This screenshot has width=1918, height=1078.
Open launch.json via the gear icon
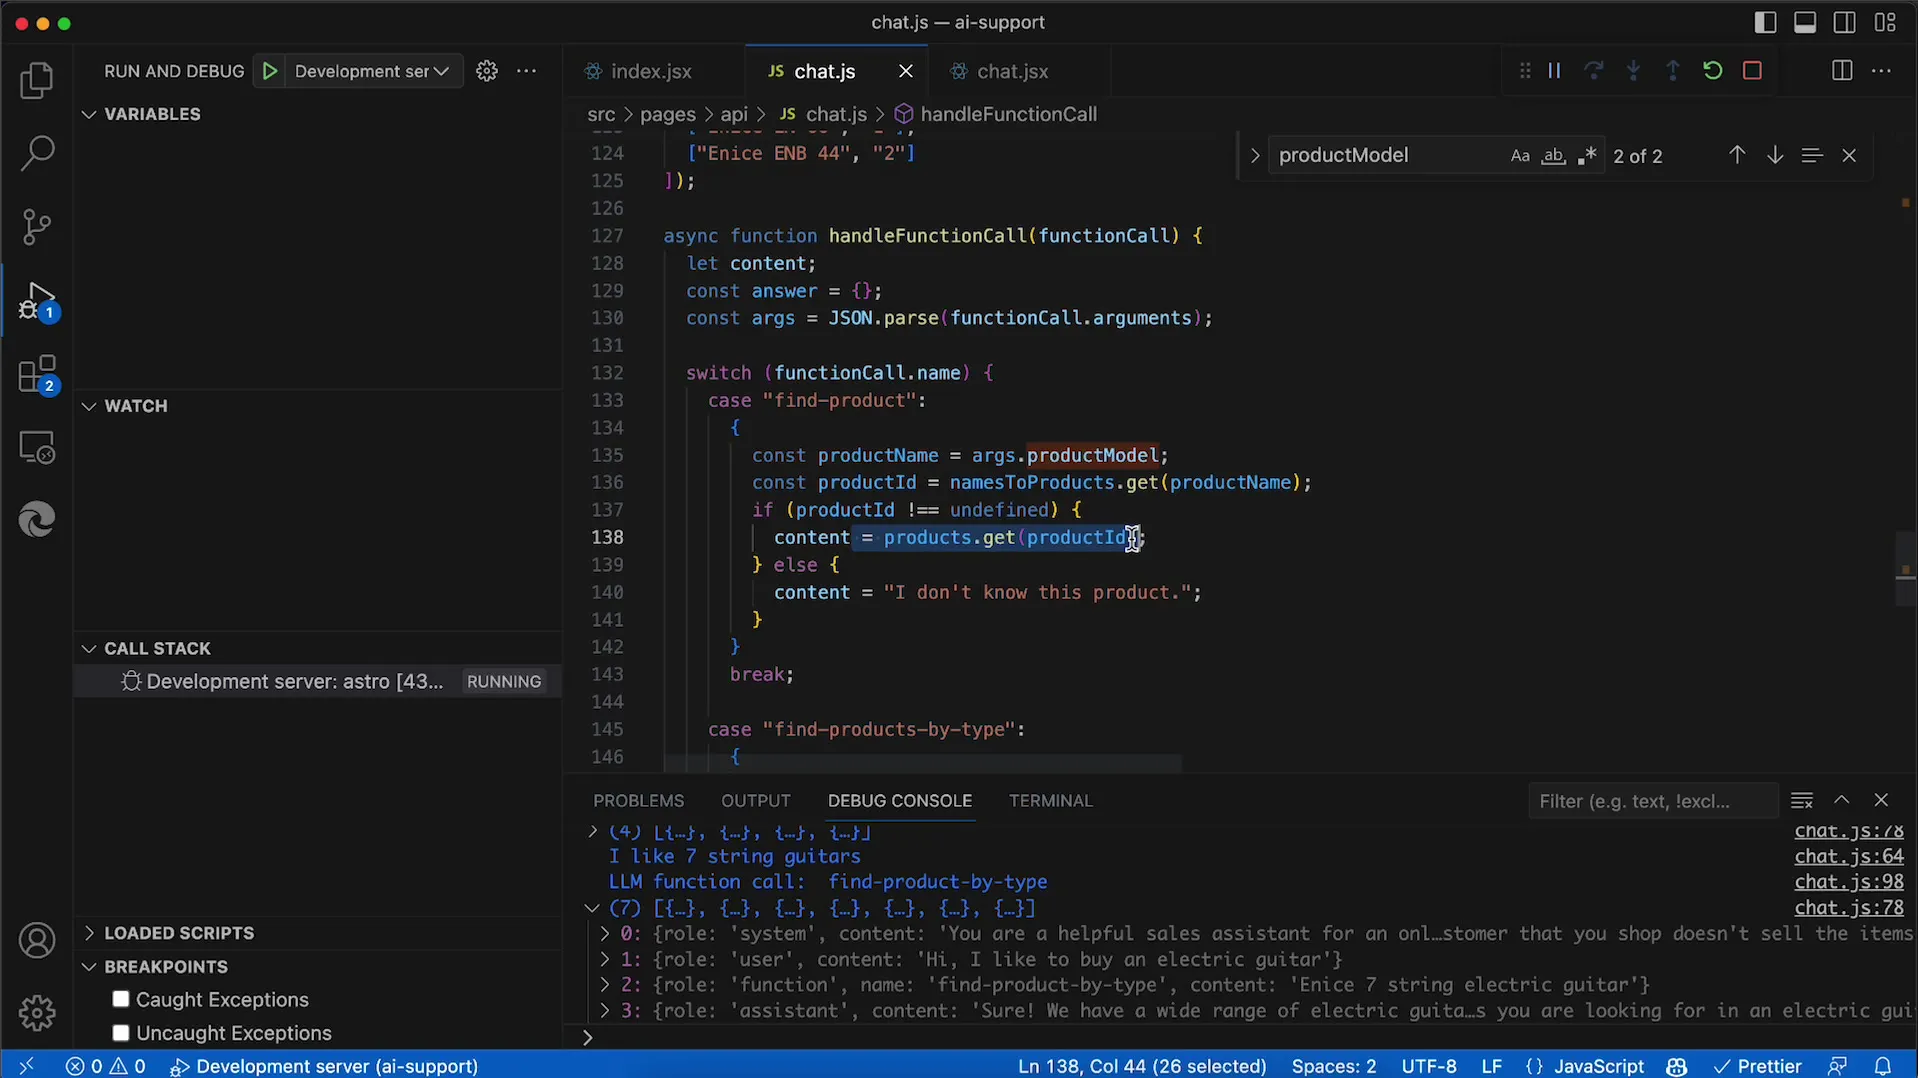(487, 71)
